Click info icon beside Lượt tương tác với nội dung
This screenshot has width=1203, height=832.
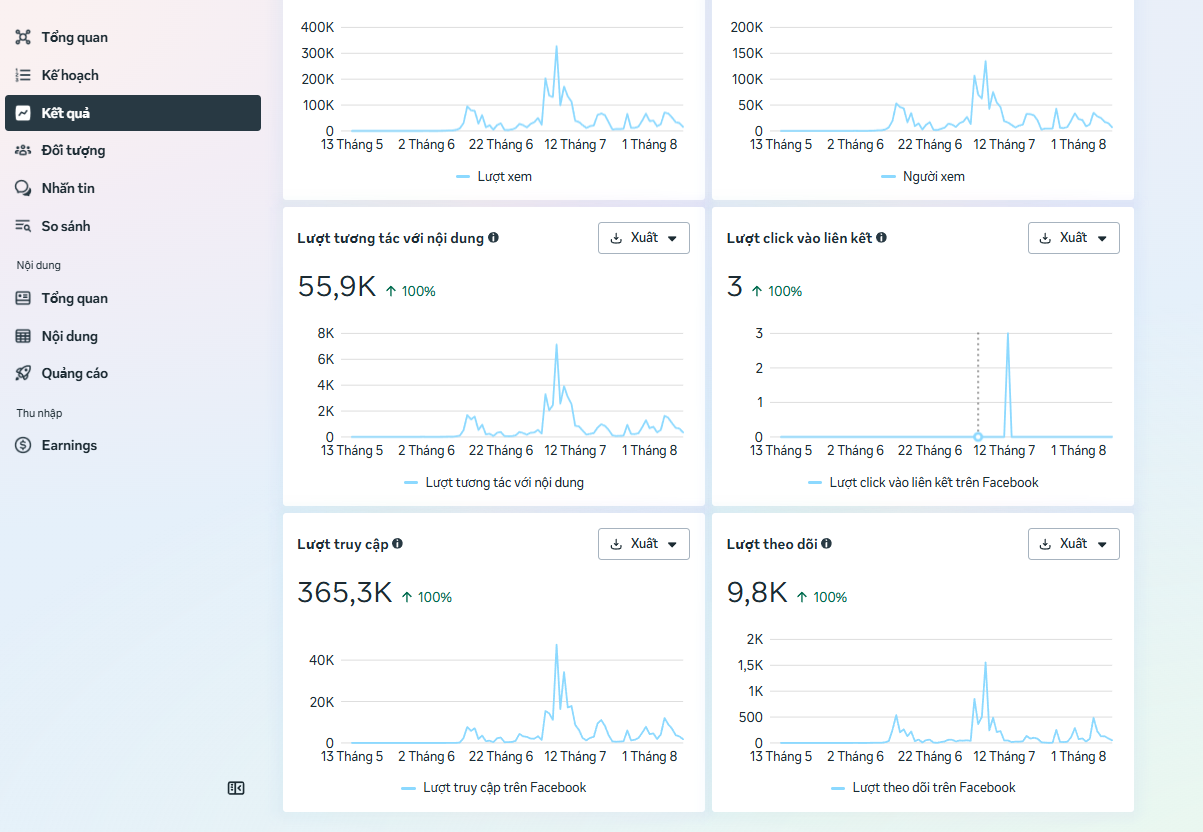click(x=494, y=238)
